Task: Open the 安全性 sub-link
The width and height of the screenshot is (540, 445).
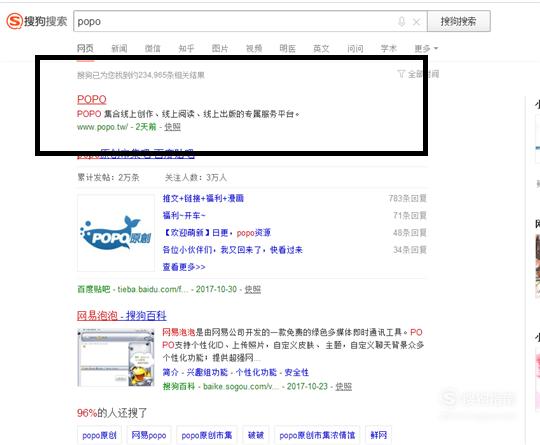Action: 297,372
